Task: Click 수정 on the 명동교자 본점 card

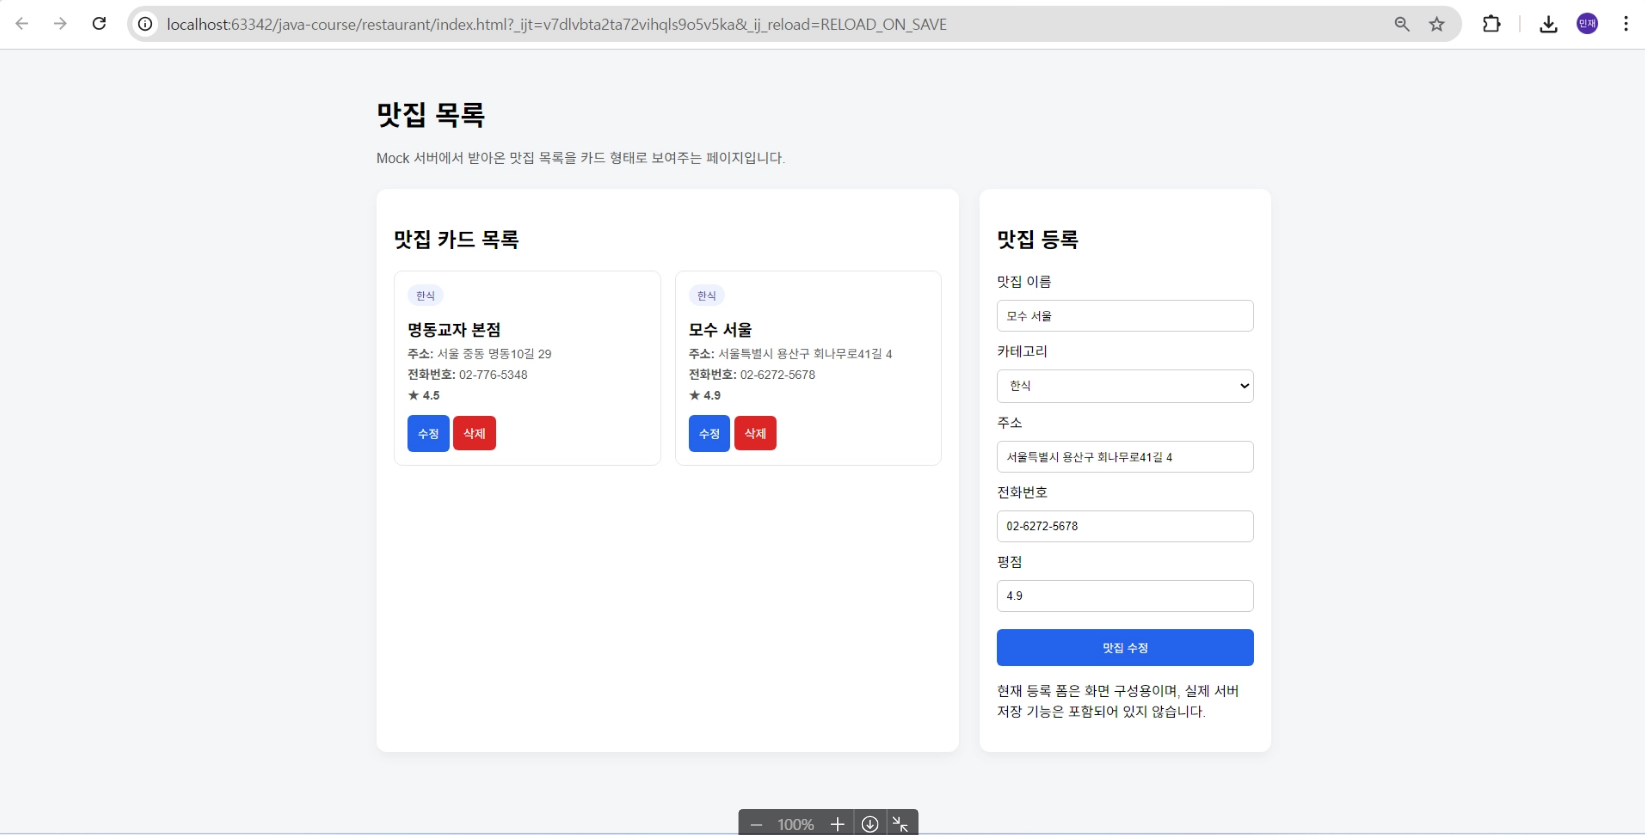Action: 428,433
